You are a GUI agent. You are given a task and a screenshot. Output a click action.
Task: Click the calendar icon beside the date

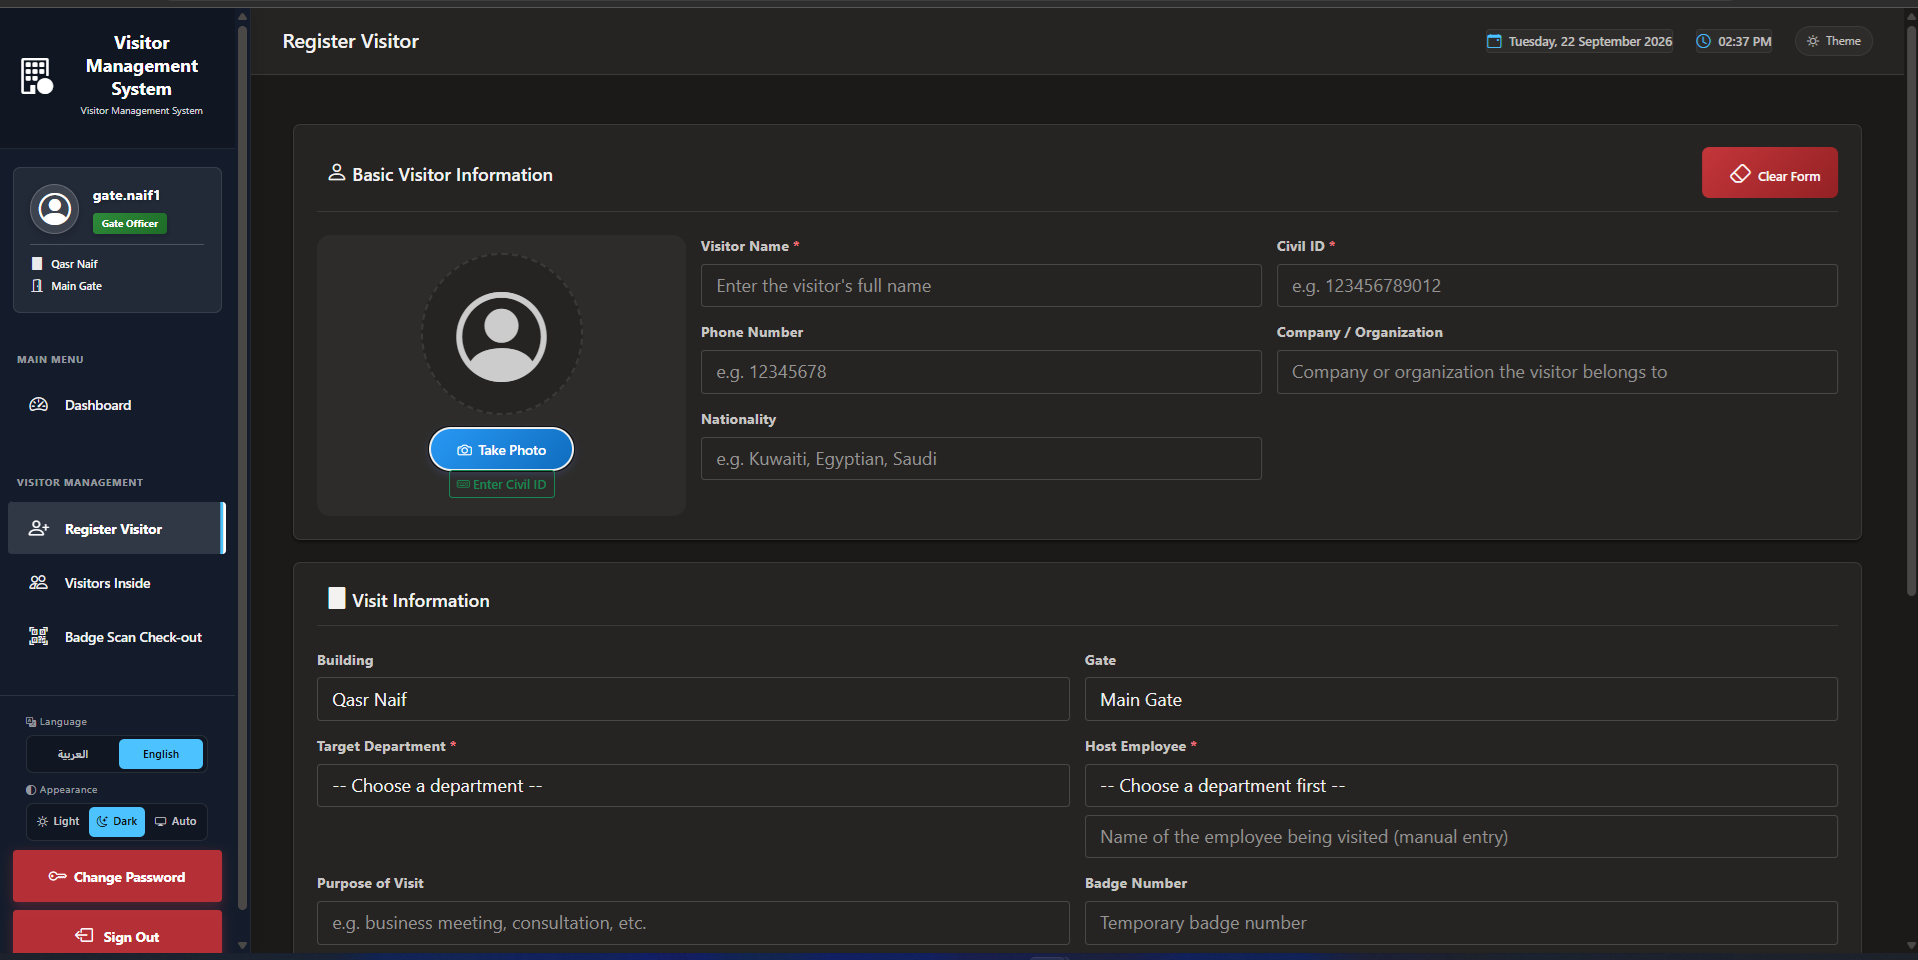tap(1494, 41)
